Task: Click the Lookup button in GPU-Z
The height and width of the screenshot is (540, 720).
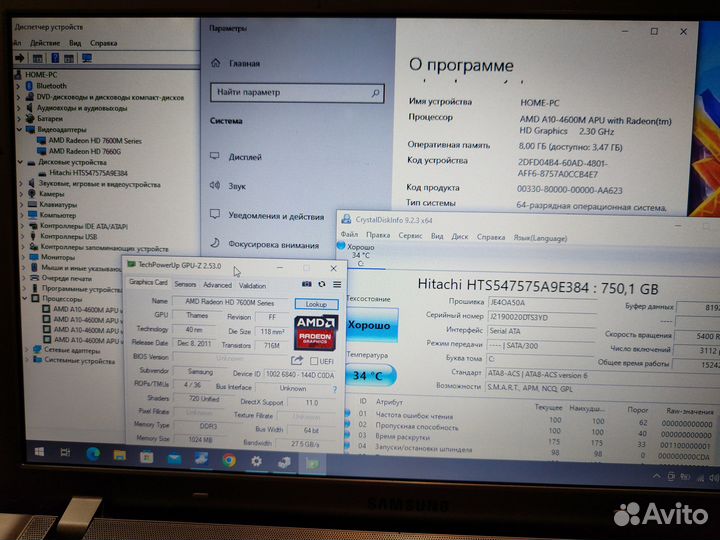Action: 316,303
